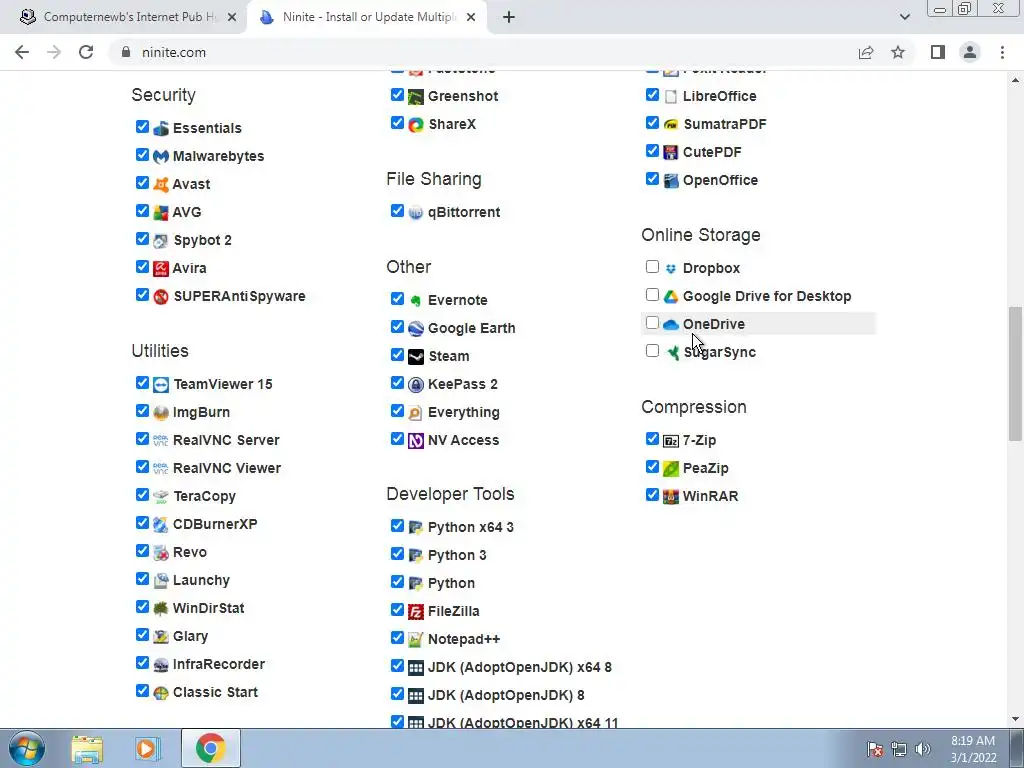The height and width of the screenshot is (768, 1024).
Task: Click the Malwarebytes app icon
Action: pyautogui.click(x=161, y=156)
